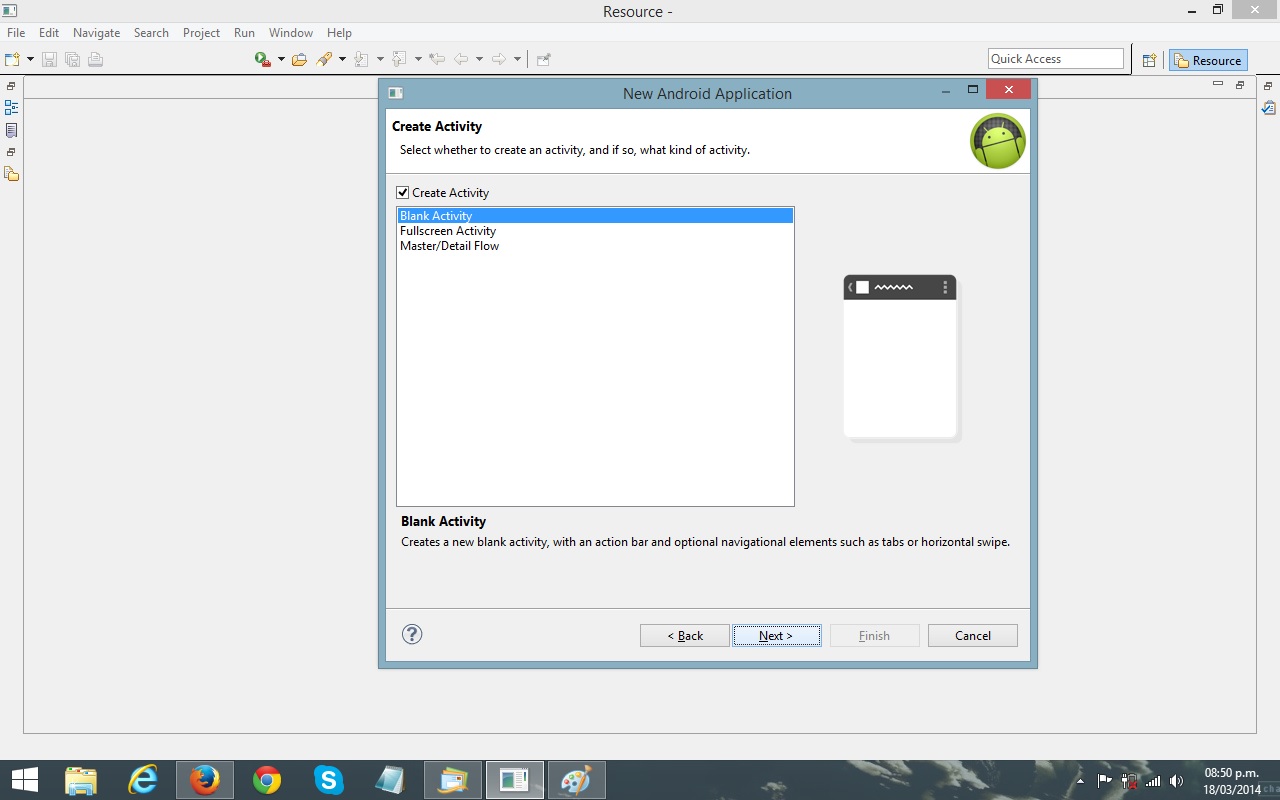The image size is (1280, 800).
Task: Open the Paint app from the taskbar
Action: click(577, 780)
